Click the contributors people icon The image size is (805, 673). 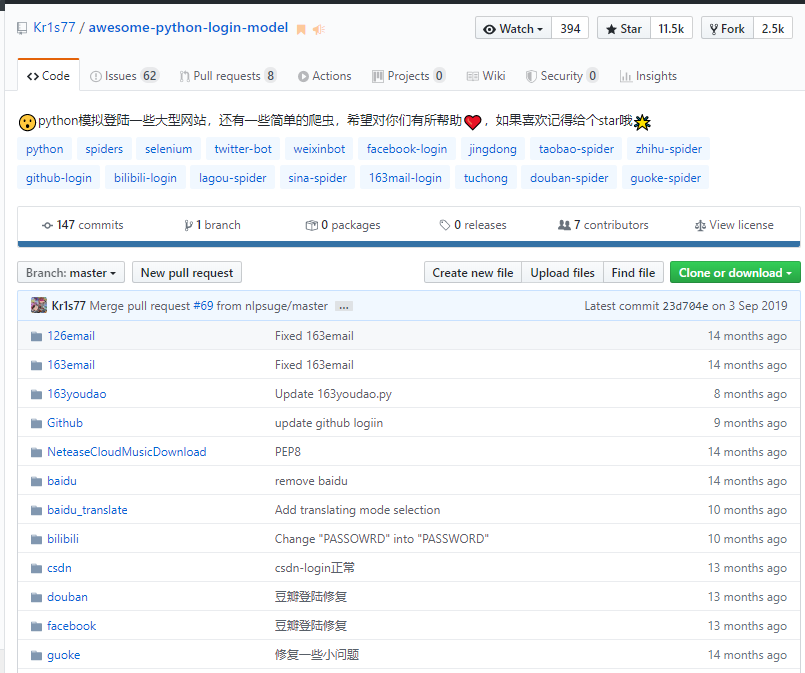pos(564,225)
